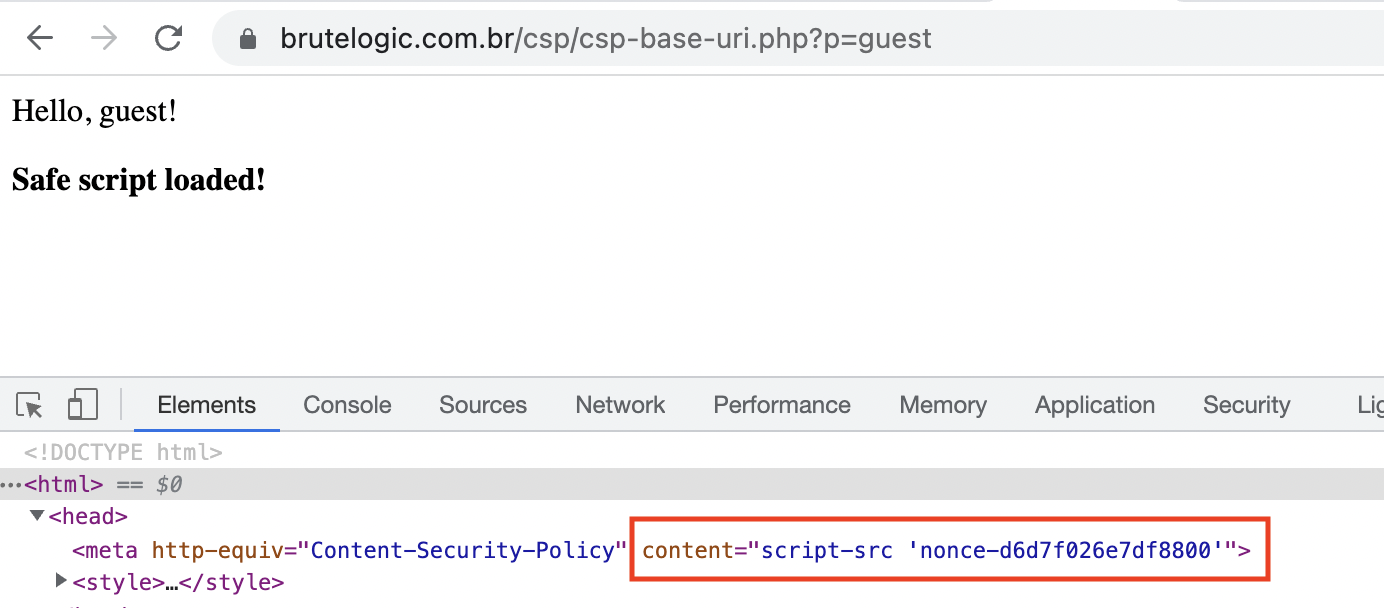
Task: Select the Application panel
Action: (1094, 404)
